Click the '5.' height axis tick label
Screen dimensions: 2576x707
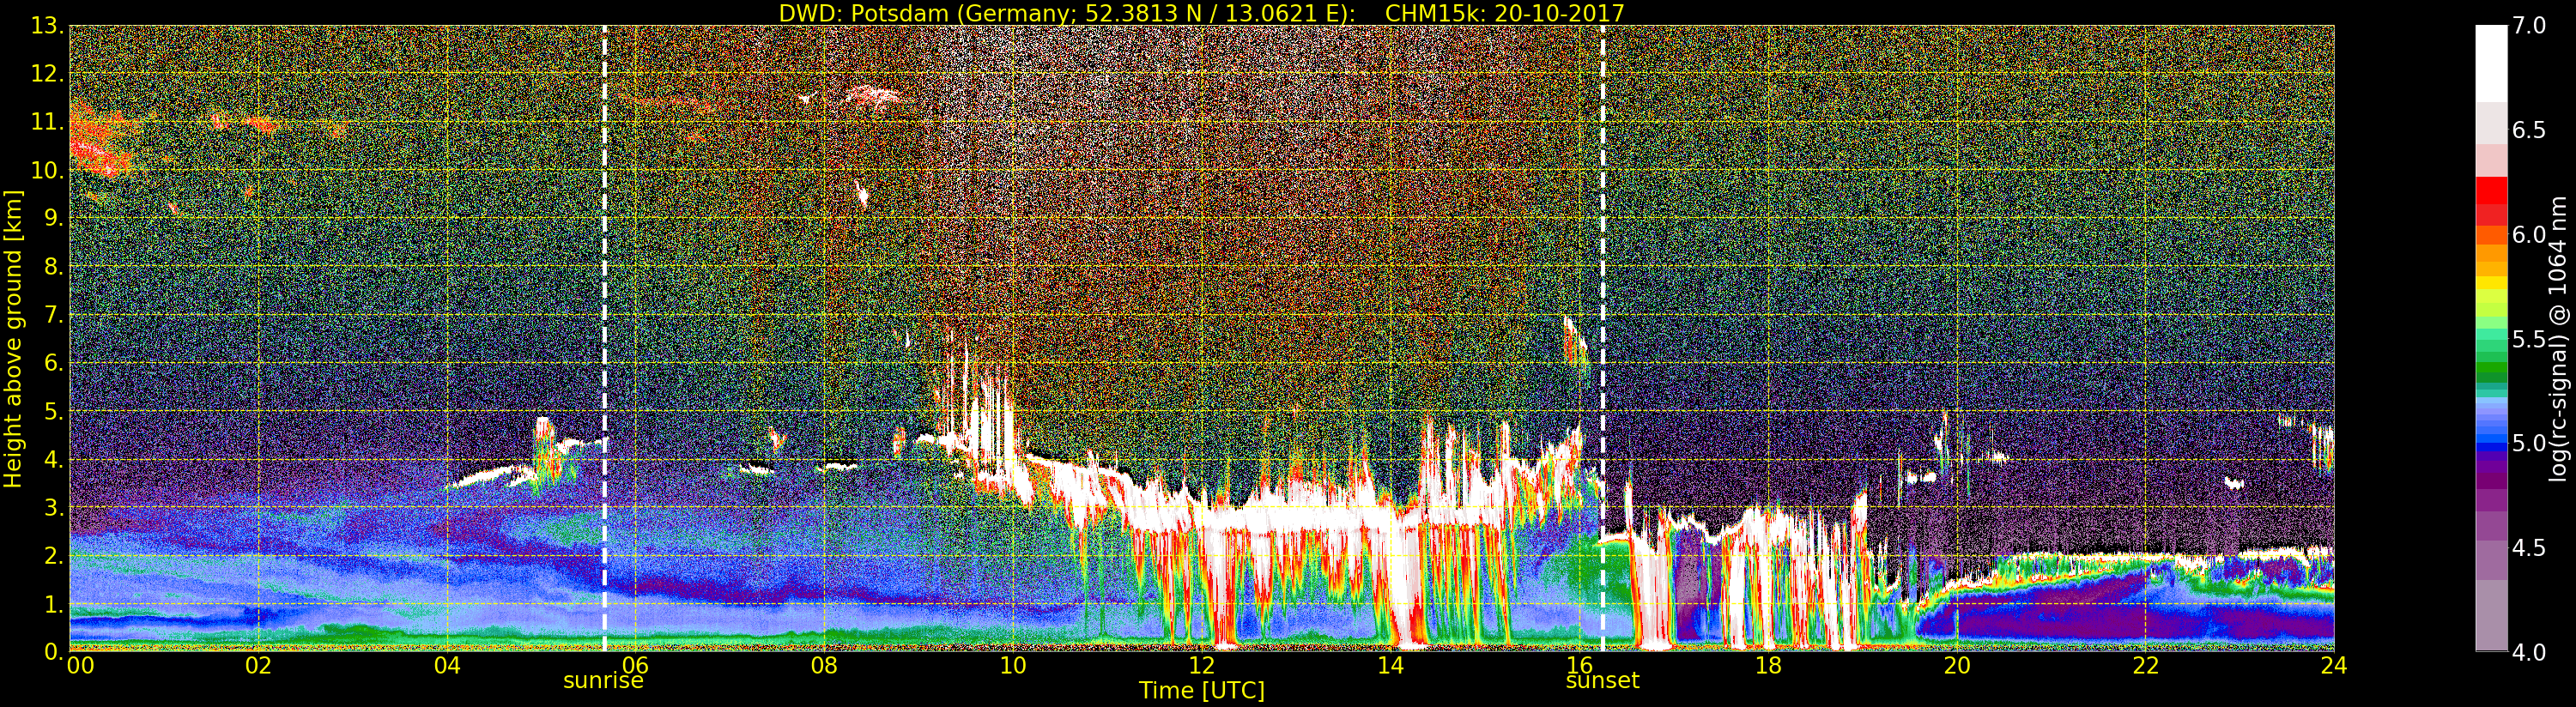click(53, 411)
